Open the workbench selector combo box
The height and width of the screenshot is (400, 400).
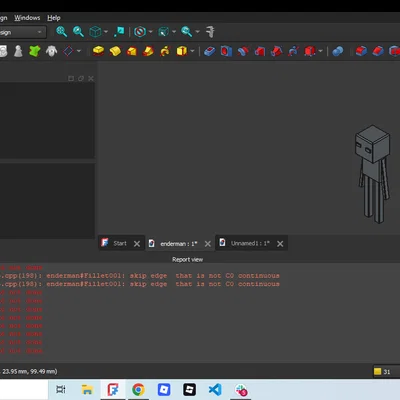point(22,32)
